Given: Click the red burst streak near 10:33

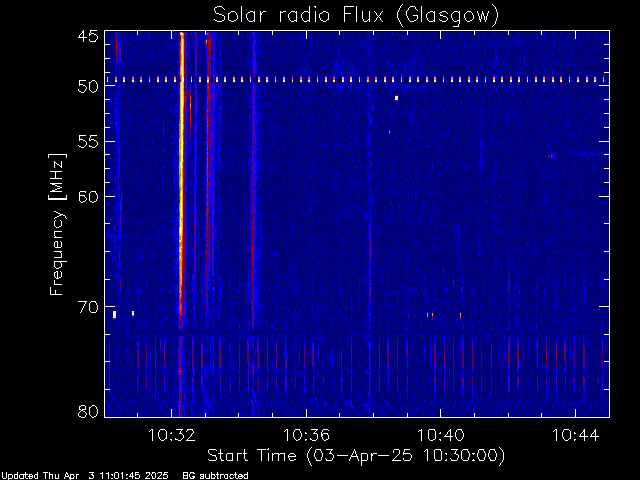Looking at the screenshot, I should pyautogui.click(x=208, y=171).
